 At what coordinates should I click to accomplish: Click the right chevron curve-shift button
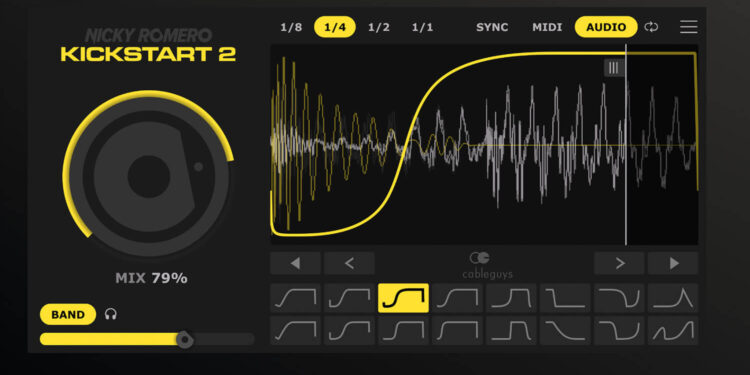[619, 263]
